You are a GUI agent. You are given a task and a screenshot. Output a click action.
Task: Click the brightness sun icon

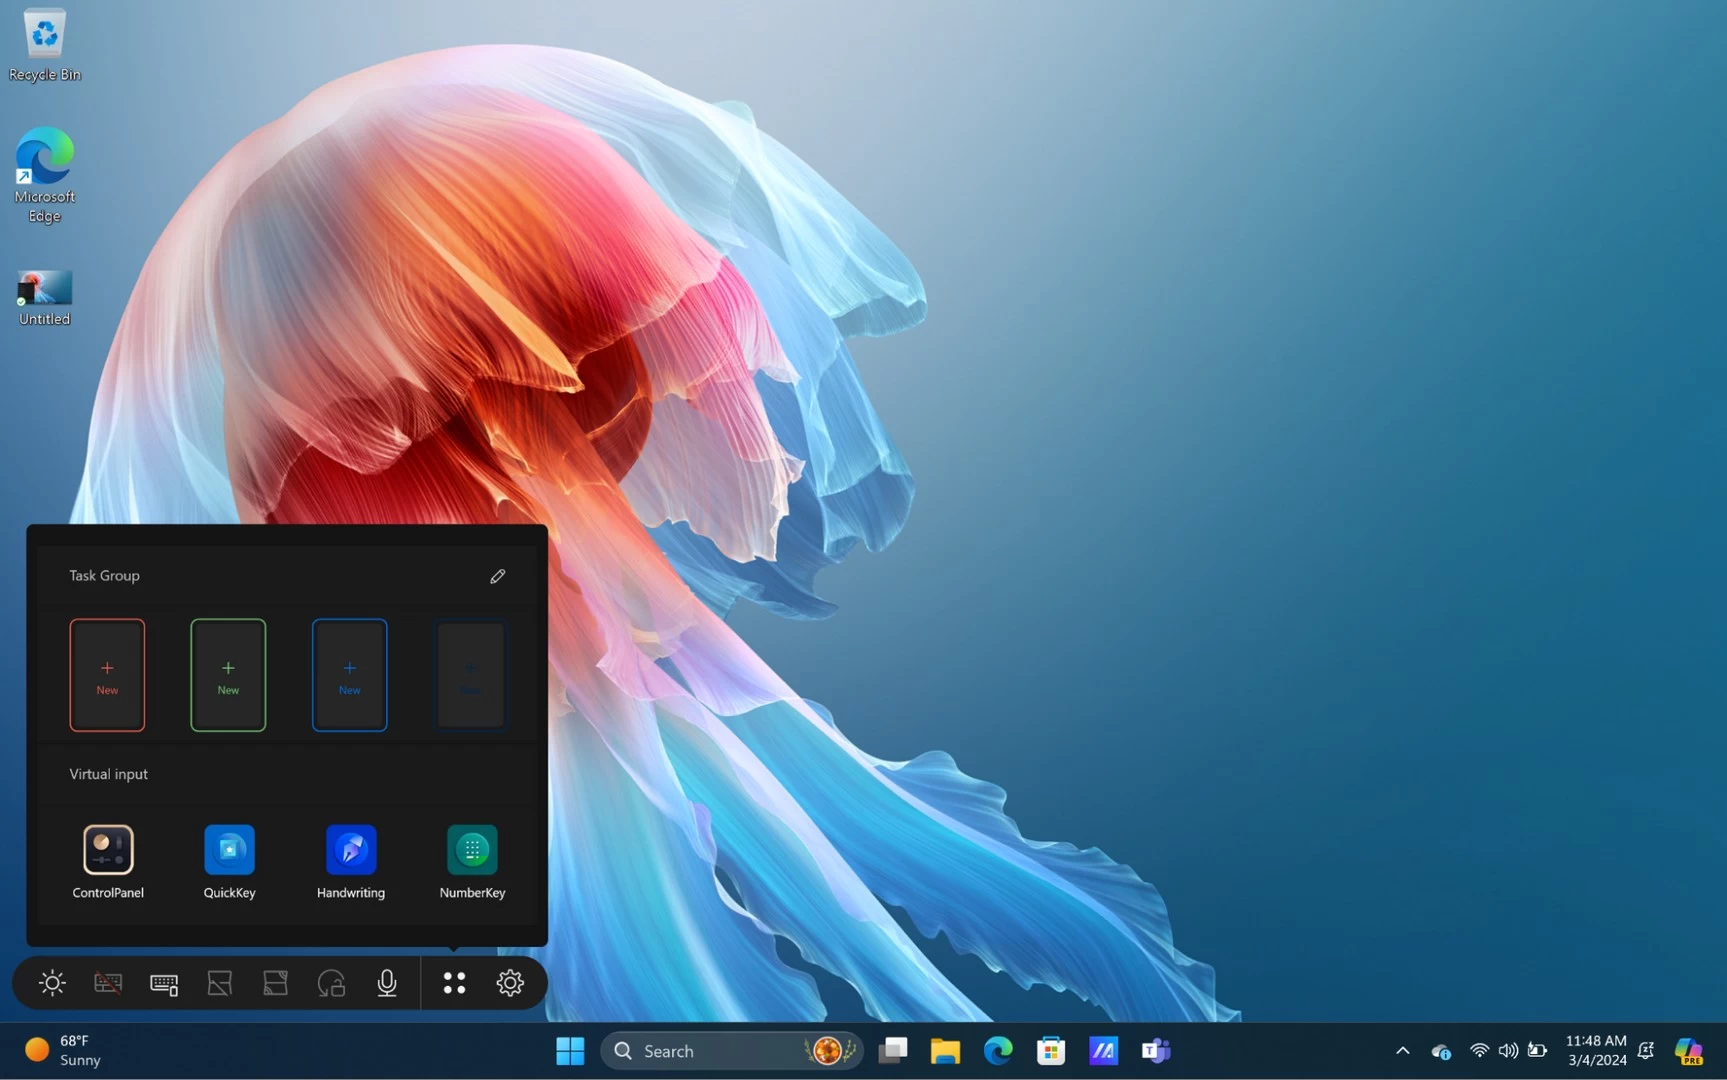click(x=52, y=983)
